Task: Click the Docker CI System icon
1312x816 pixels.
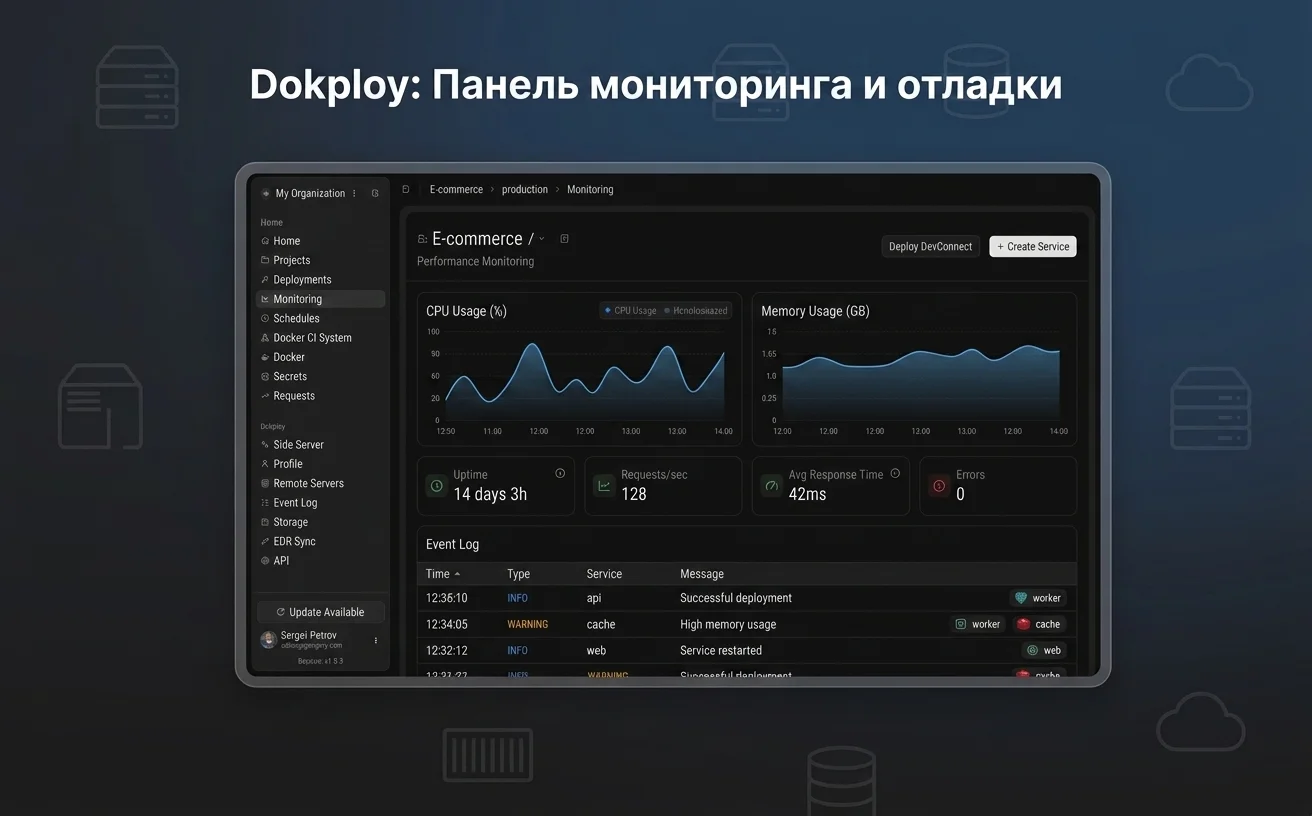Action: pos(265,338)
